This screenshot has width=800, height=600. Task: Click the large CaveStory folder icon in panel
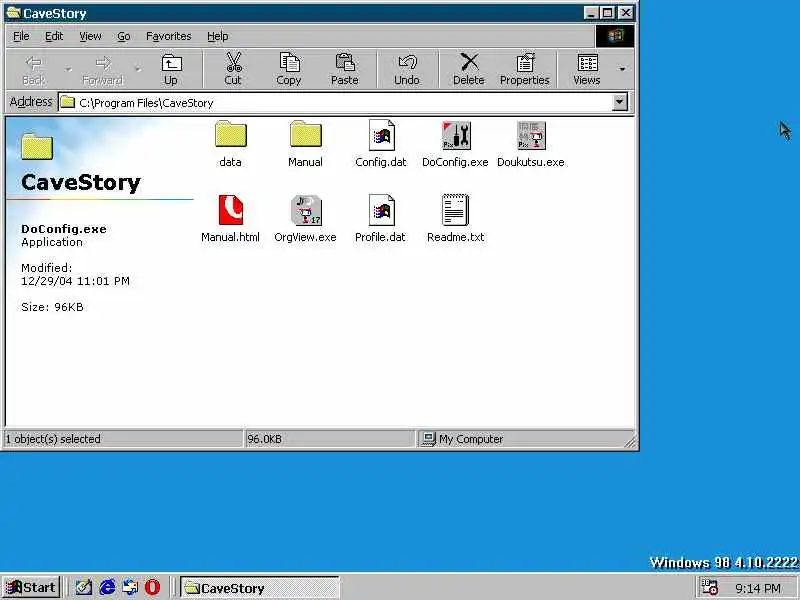click(37, 146)
